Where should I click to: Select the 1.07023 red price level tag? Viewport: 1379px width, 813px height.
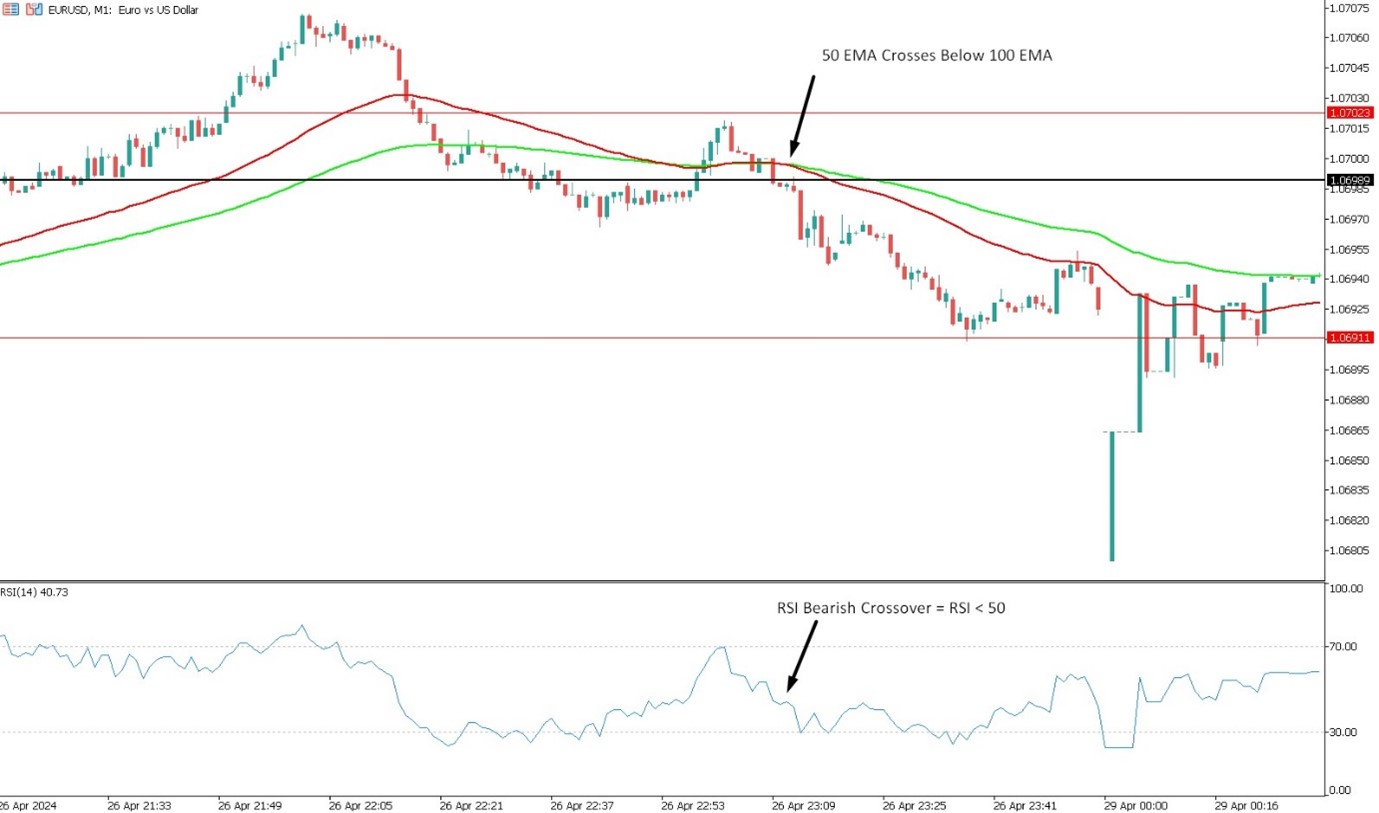click(1349, 113)
